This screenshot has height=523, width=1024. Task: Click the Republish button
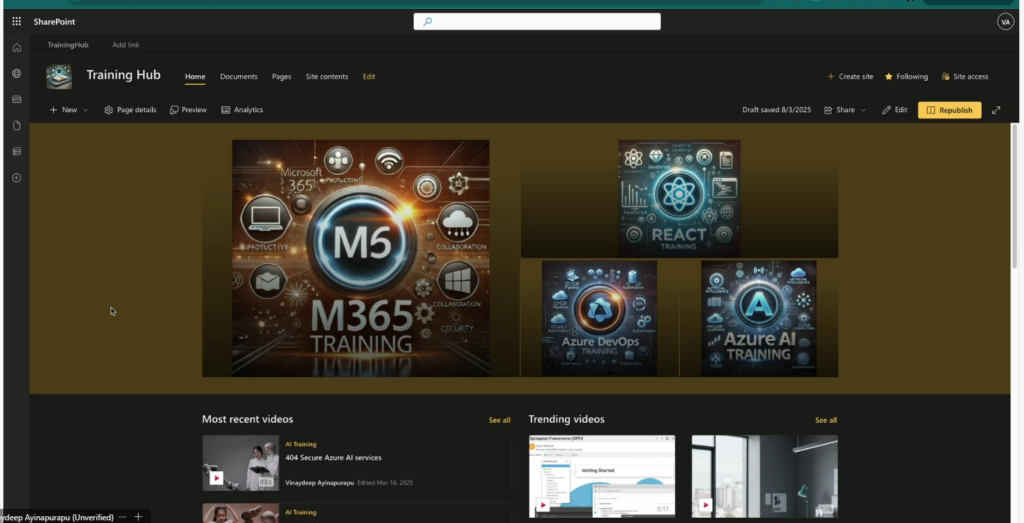[950, 110]
